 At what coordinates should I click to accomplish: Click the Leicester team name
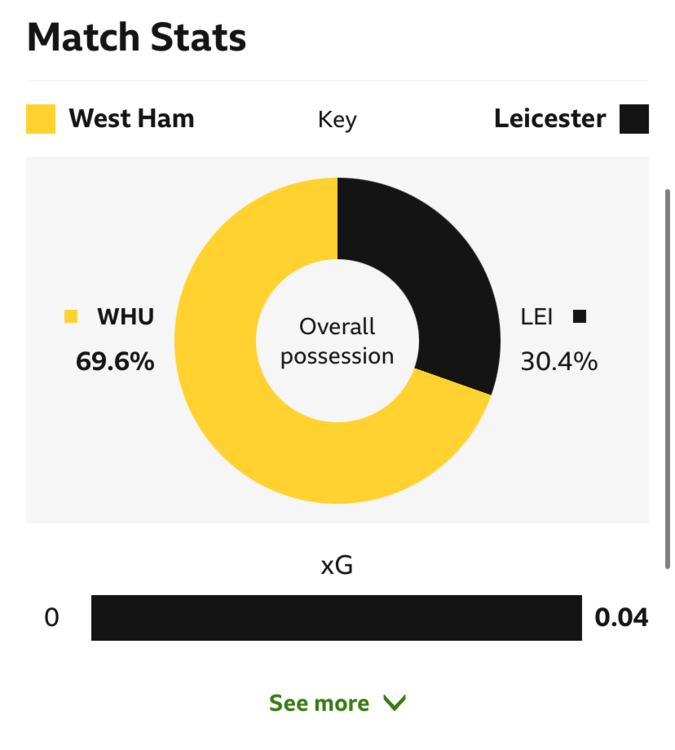tap(550, 119)
